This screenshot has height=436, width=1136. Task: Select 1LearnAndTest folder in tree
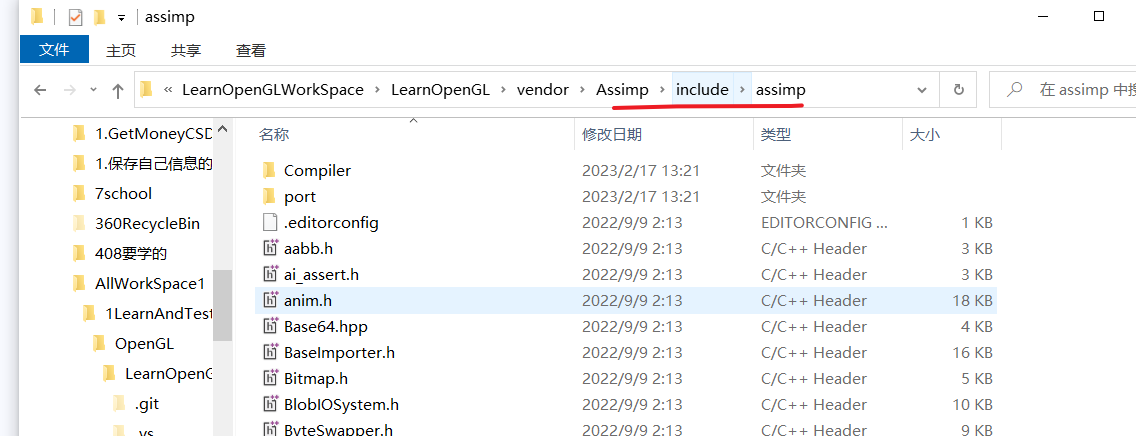(159, 314)
